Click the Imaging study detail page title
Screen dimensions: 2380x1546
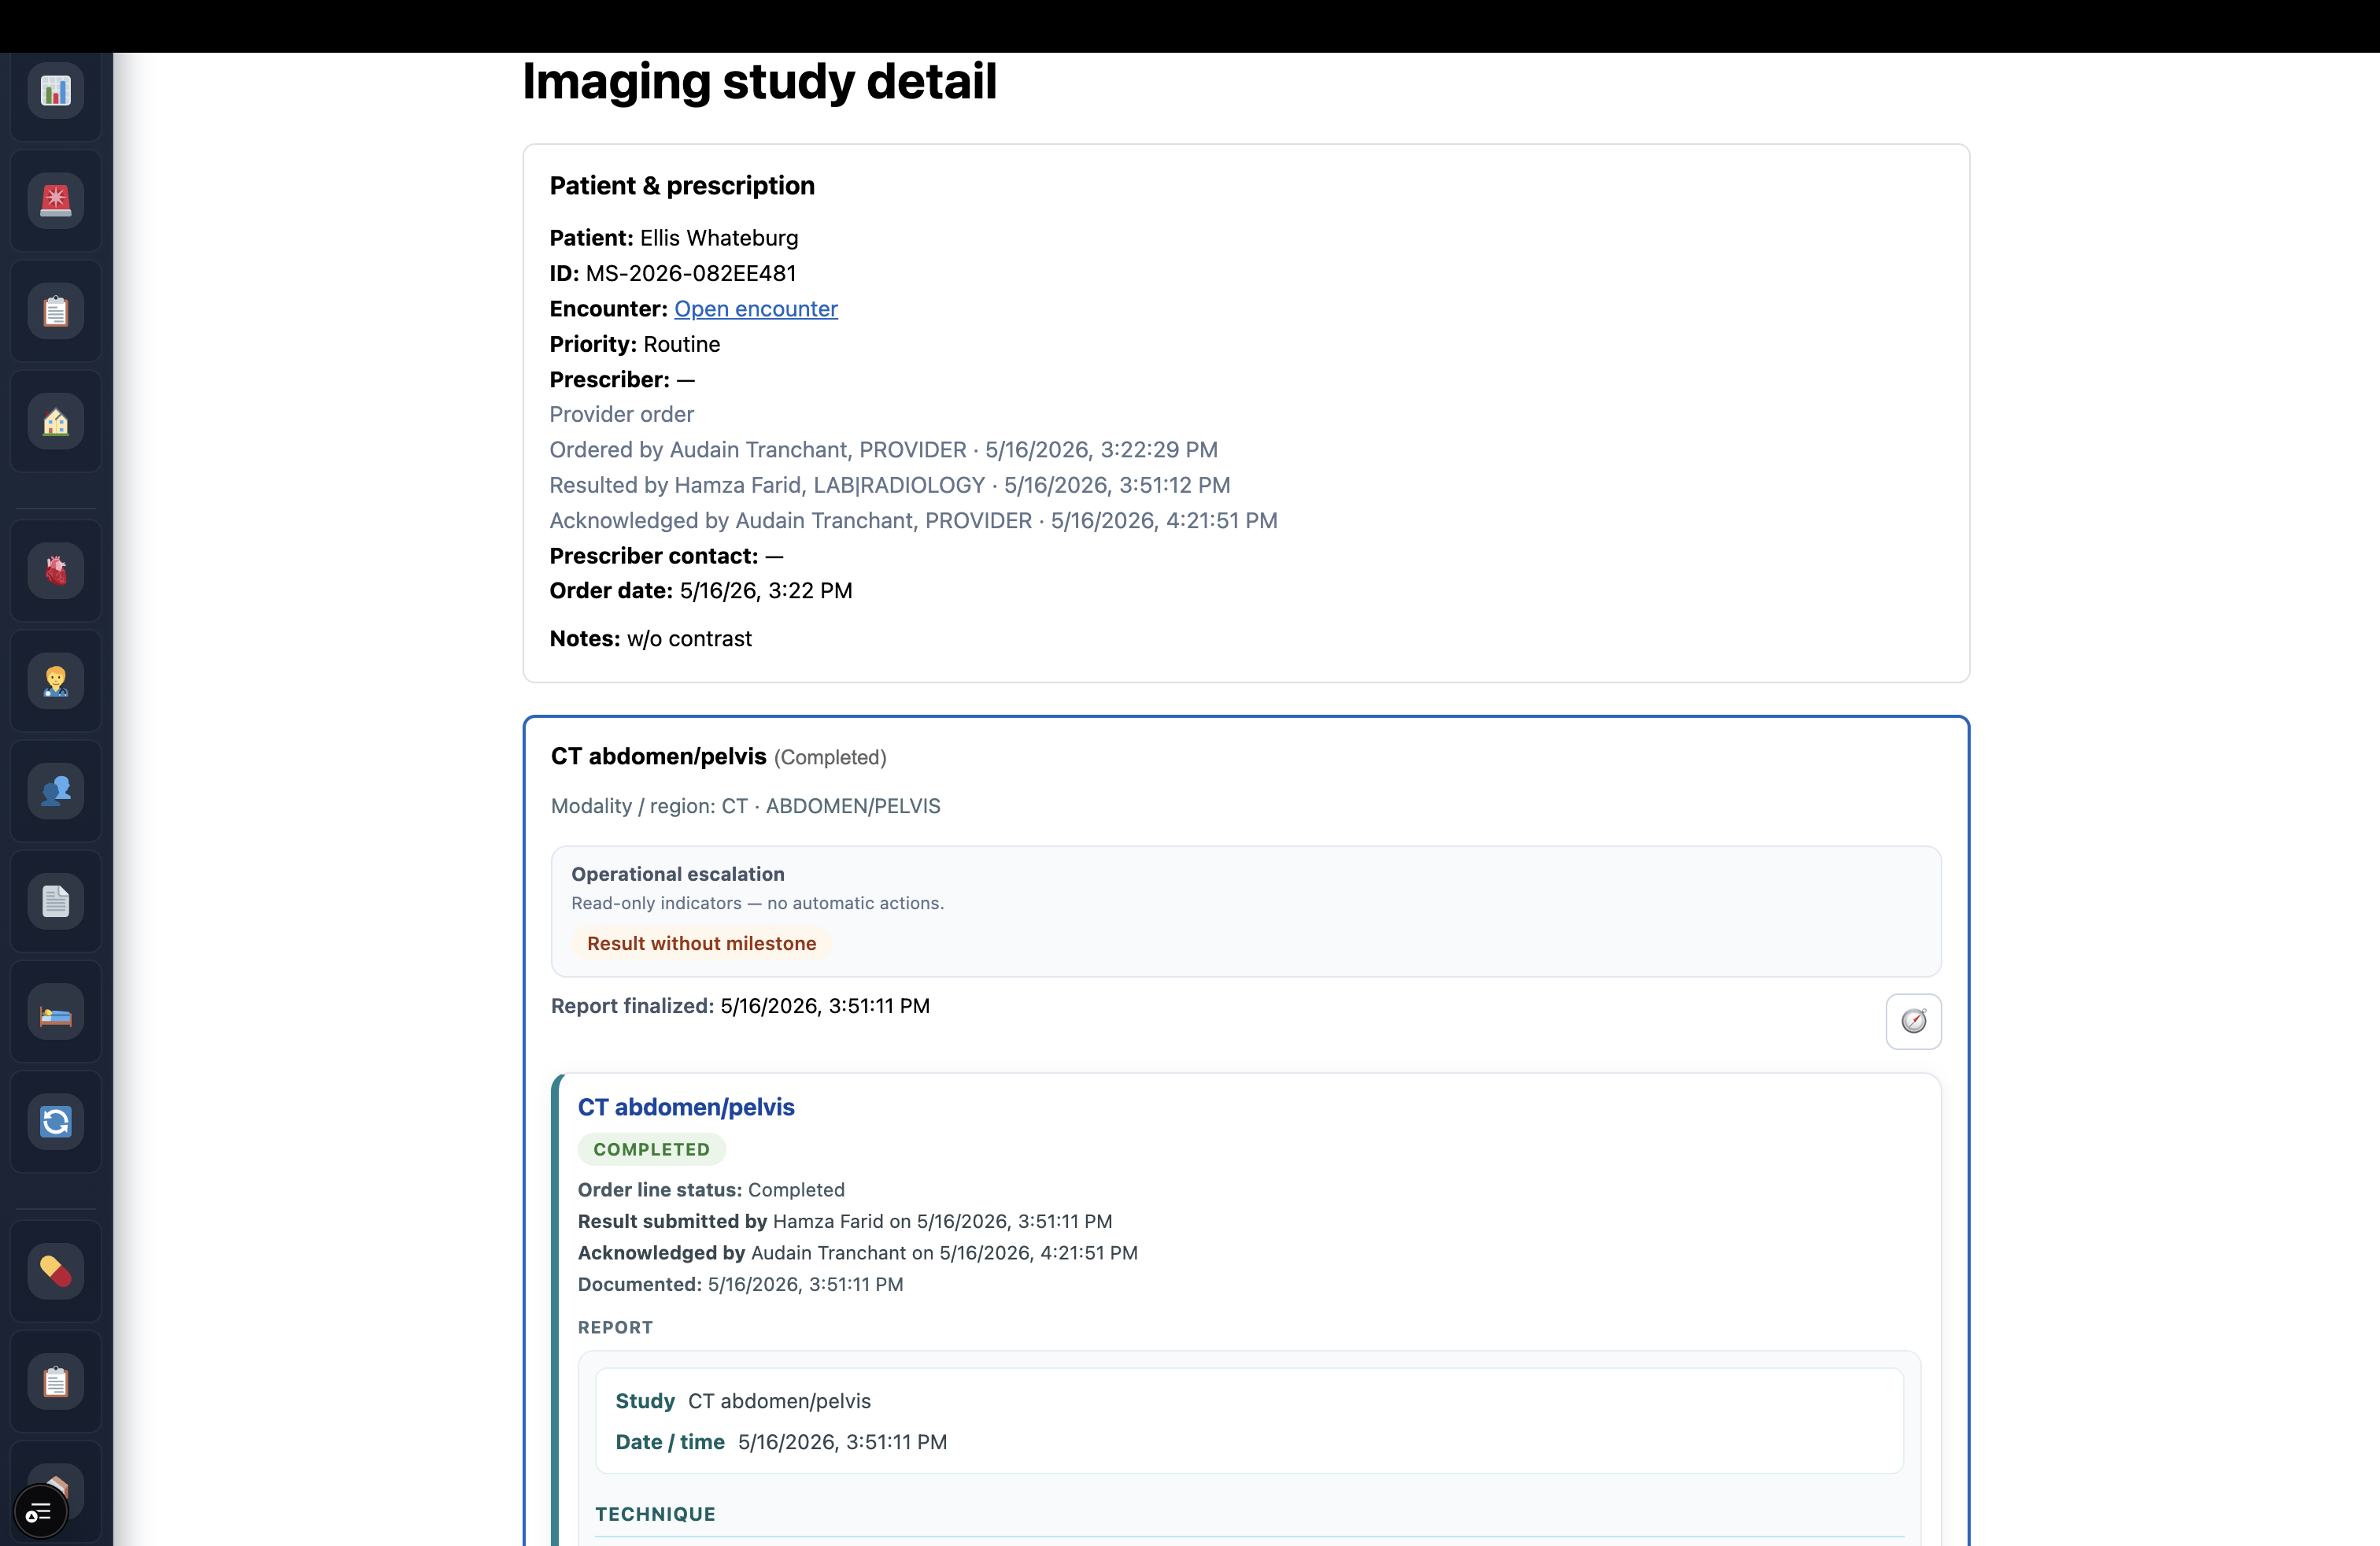pyautogui.click(x=760, y=81)
